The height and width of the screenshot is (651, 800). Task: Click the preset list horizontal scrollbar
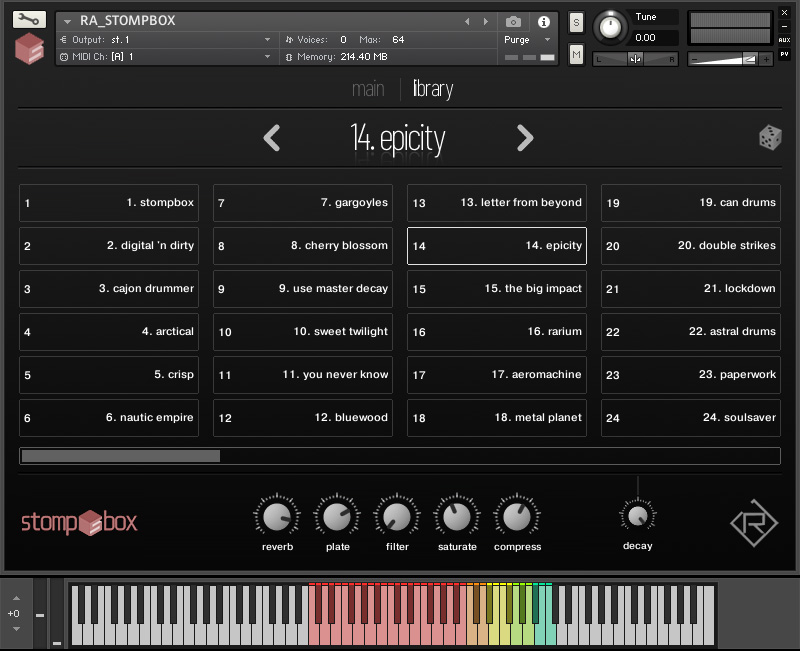(x=400, y=456)
